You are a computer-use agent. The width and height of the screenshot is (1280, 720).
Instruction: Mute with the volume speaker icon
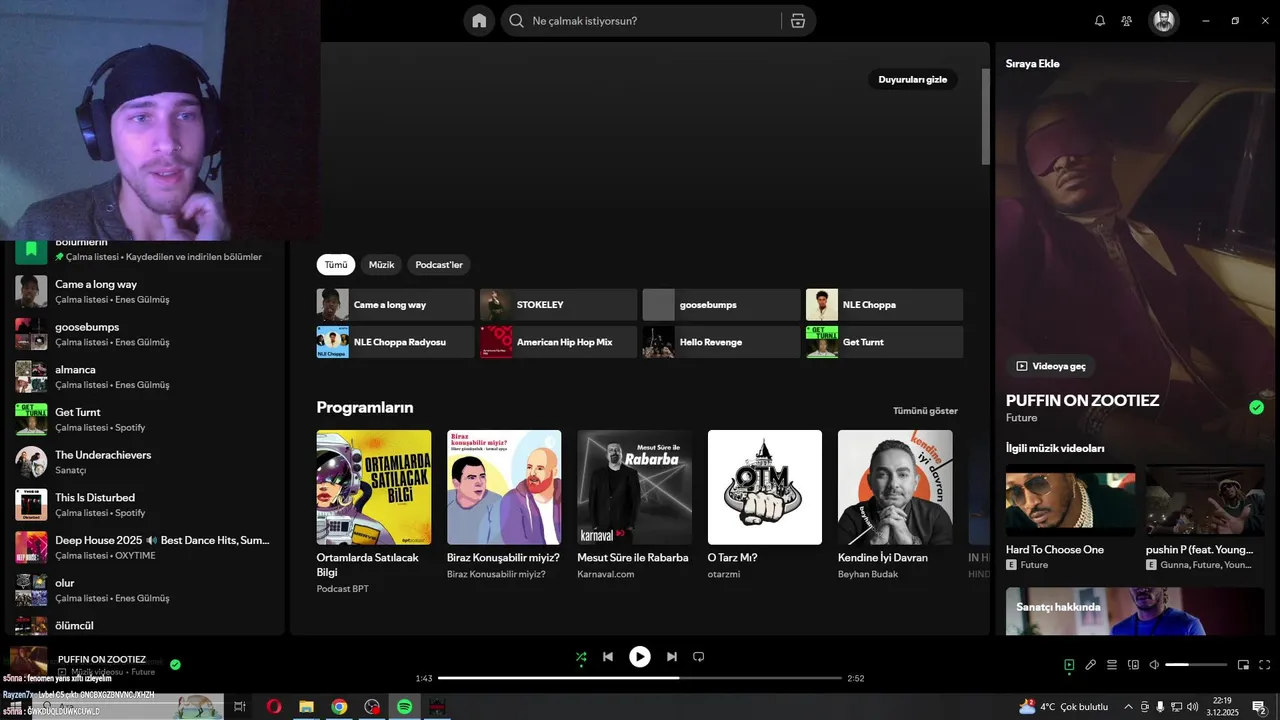[1154, 665]
